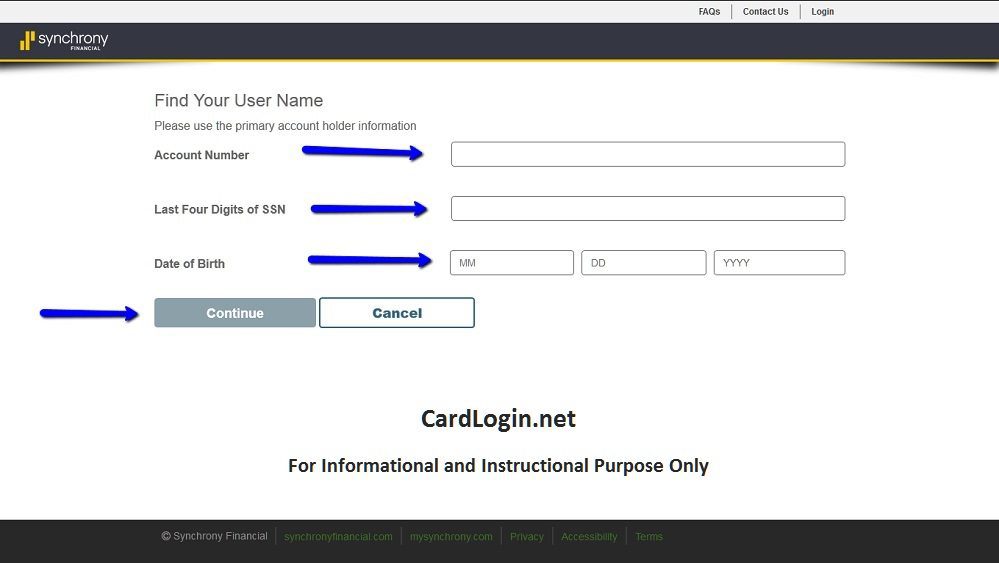Click the 'Date of Birth' label

point(189,264)
